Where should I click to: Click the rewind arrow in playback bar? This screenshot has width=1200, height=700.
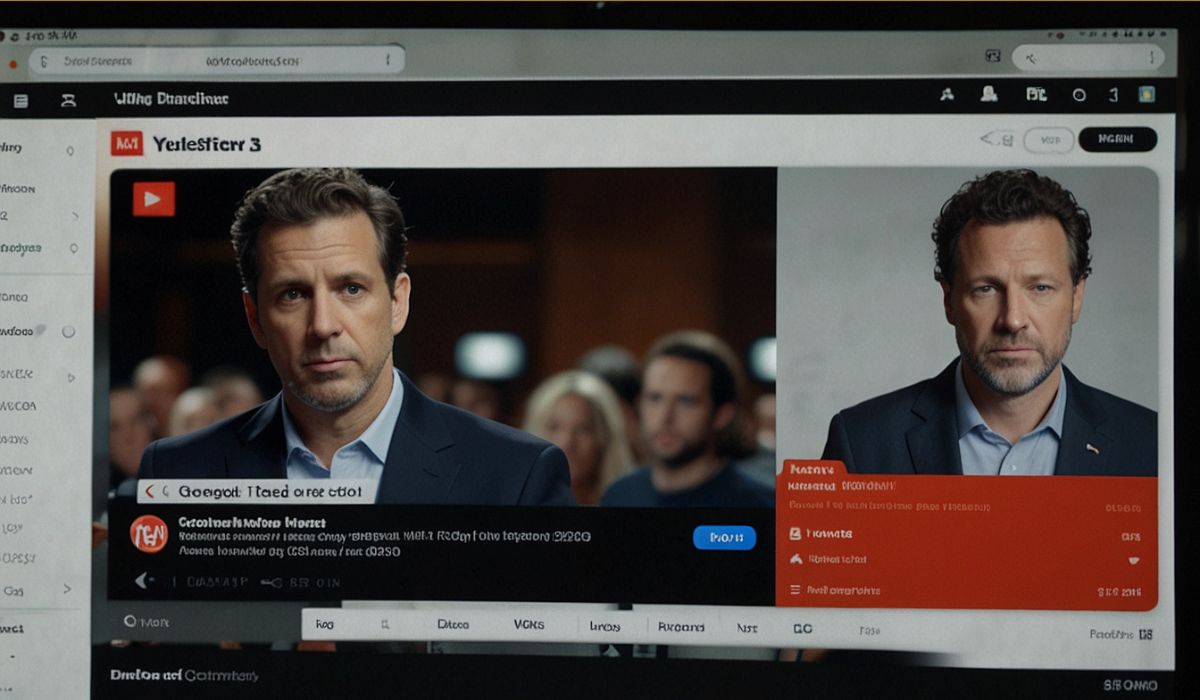point(145,580)
